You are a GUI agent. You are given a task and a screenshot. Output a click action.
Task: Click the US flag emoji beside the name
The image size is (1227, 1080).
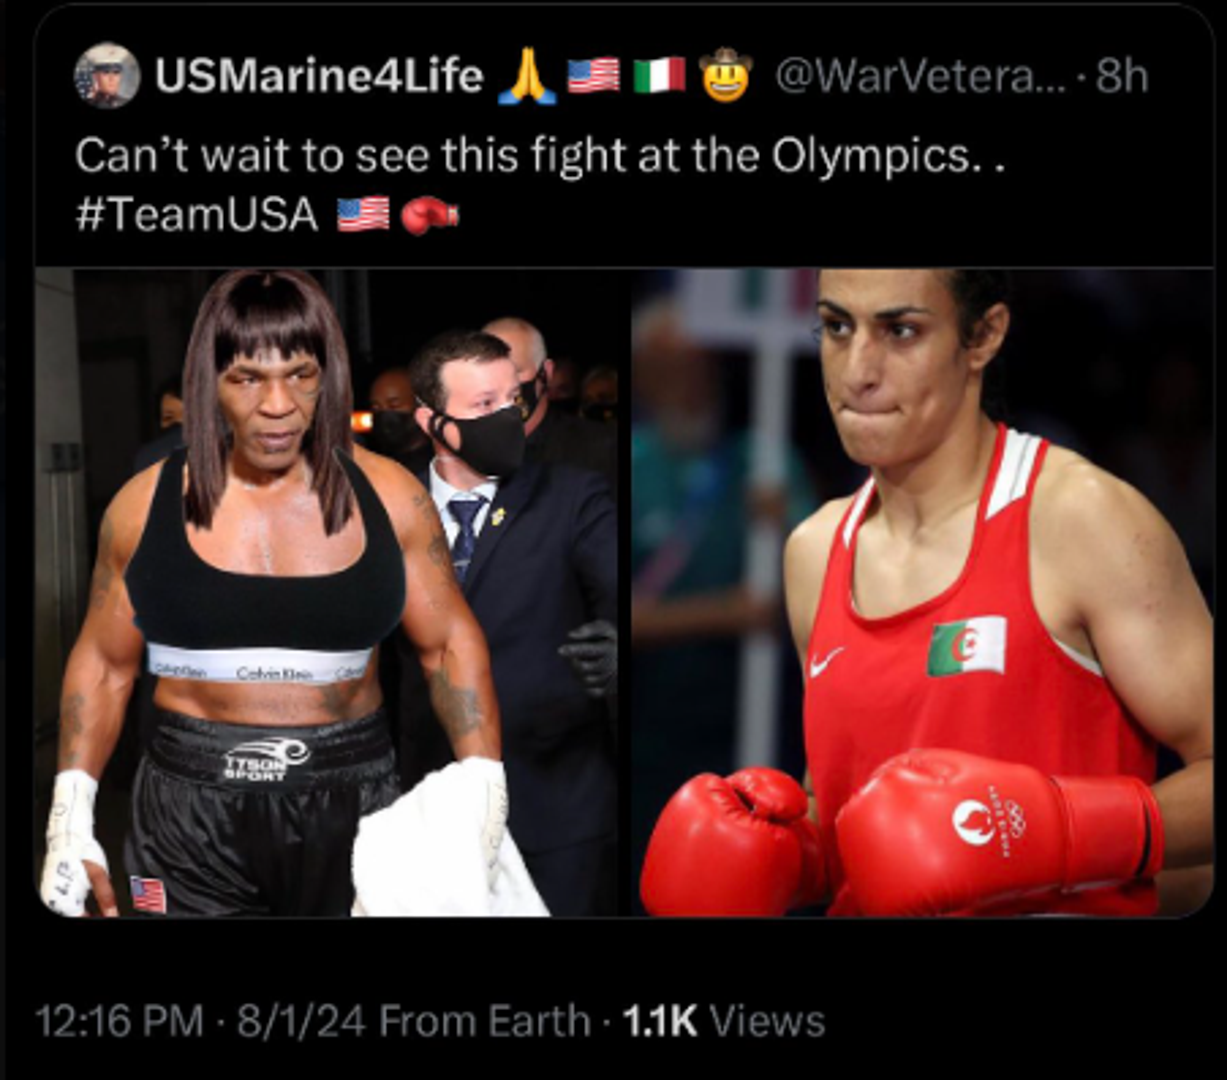coord(594,76)
